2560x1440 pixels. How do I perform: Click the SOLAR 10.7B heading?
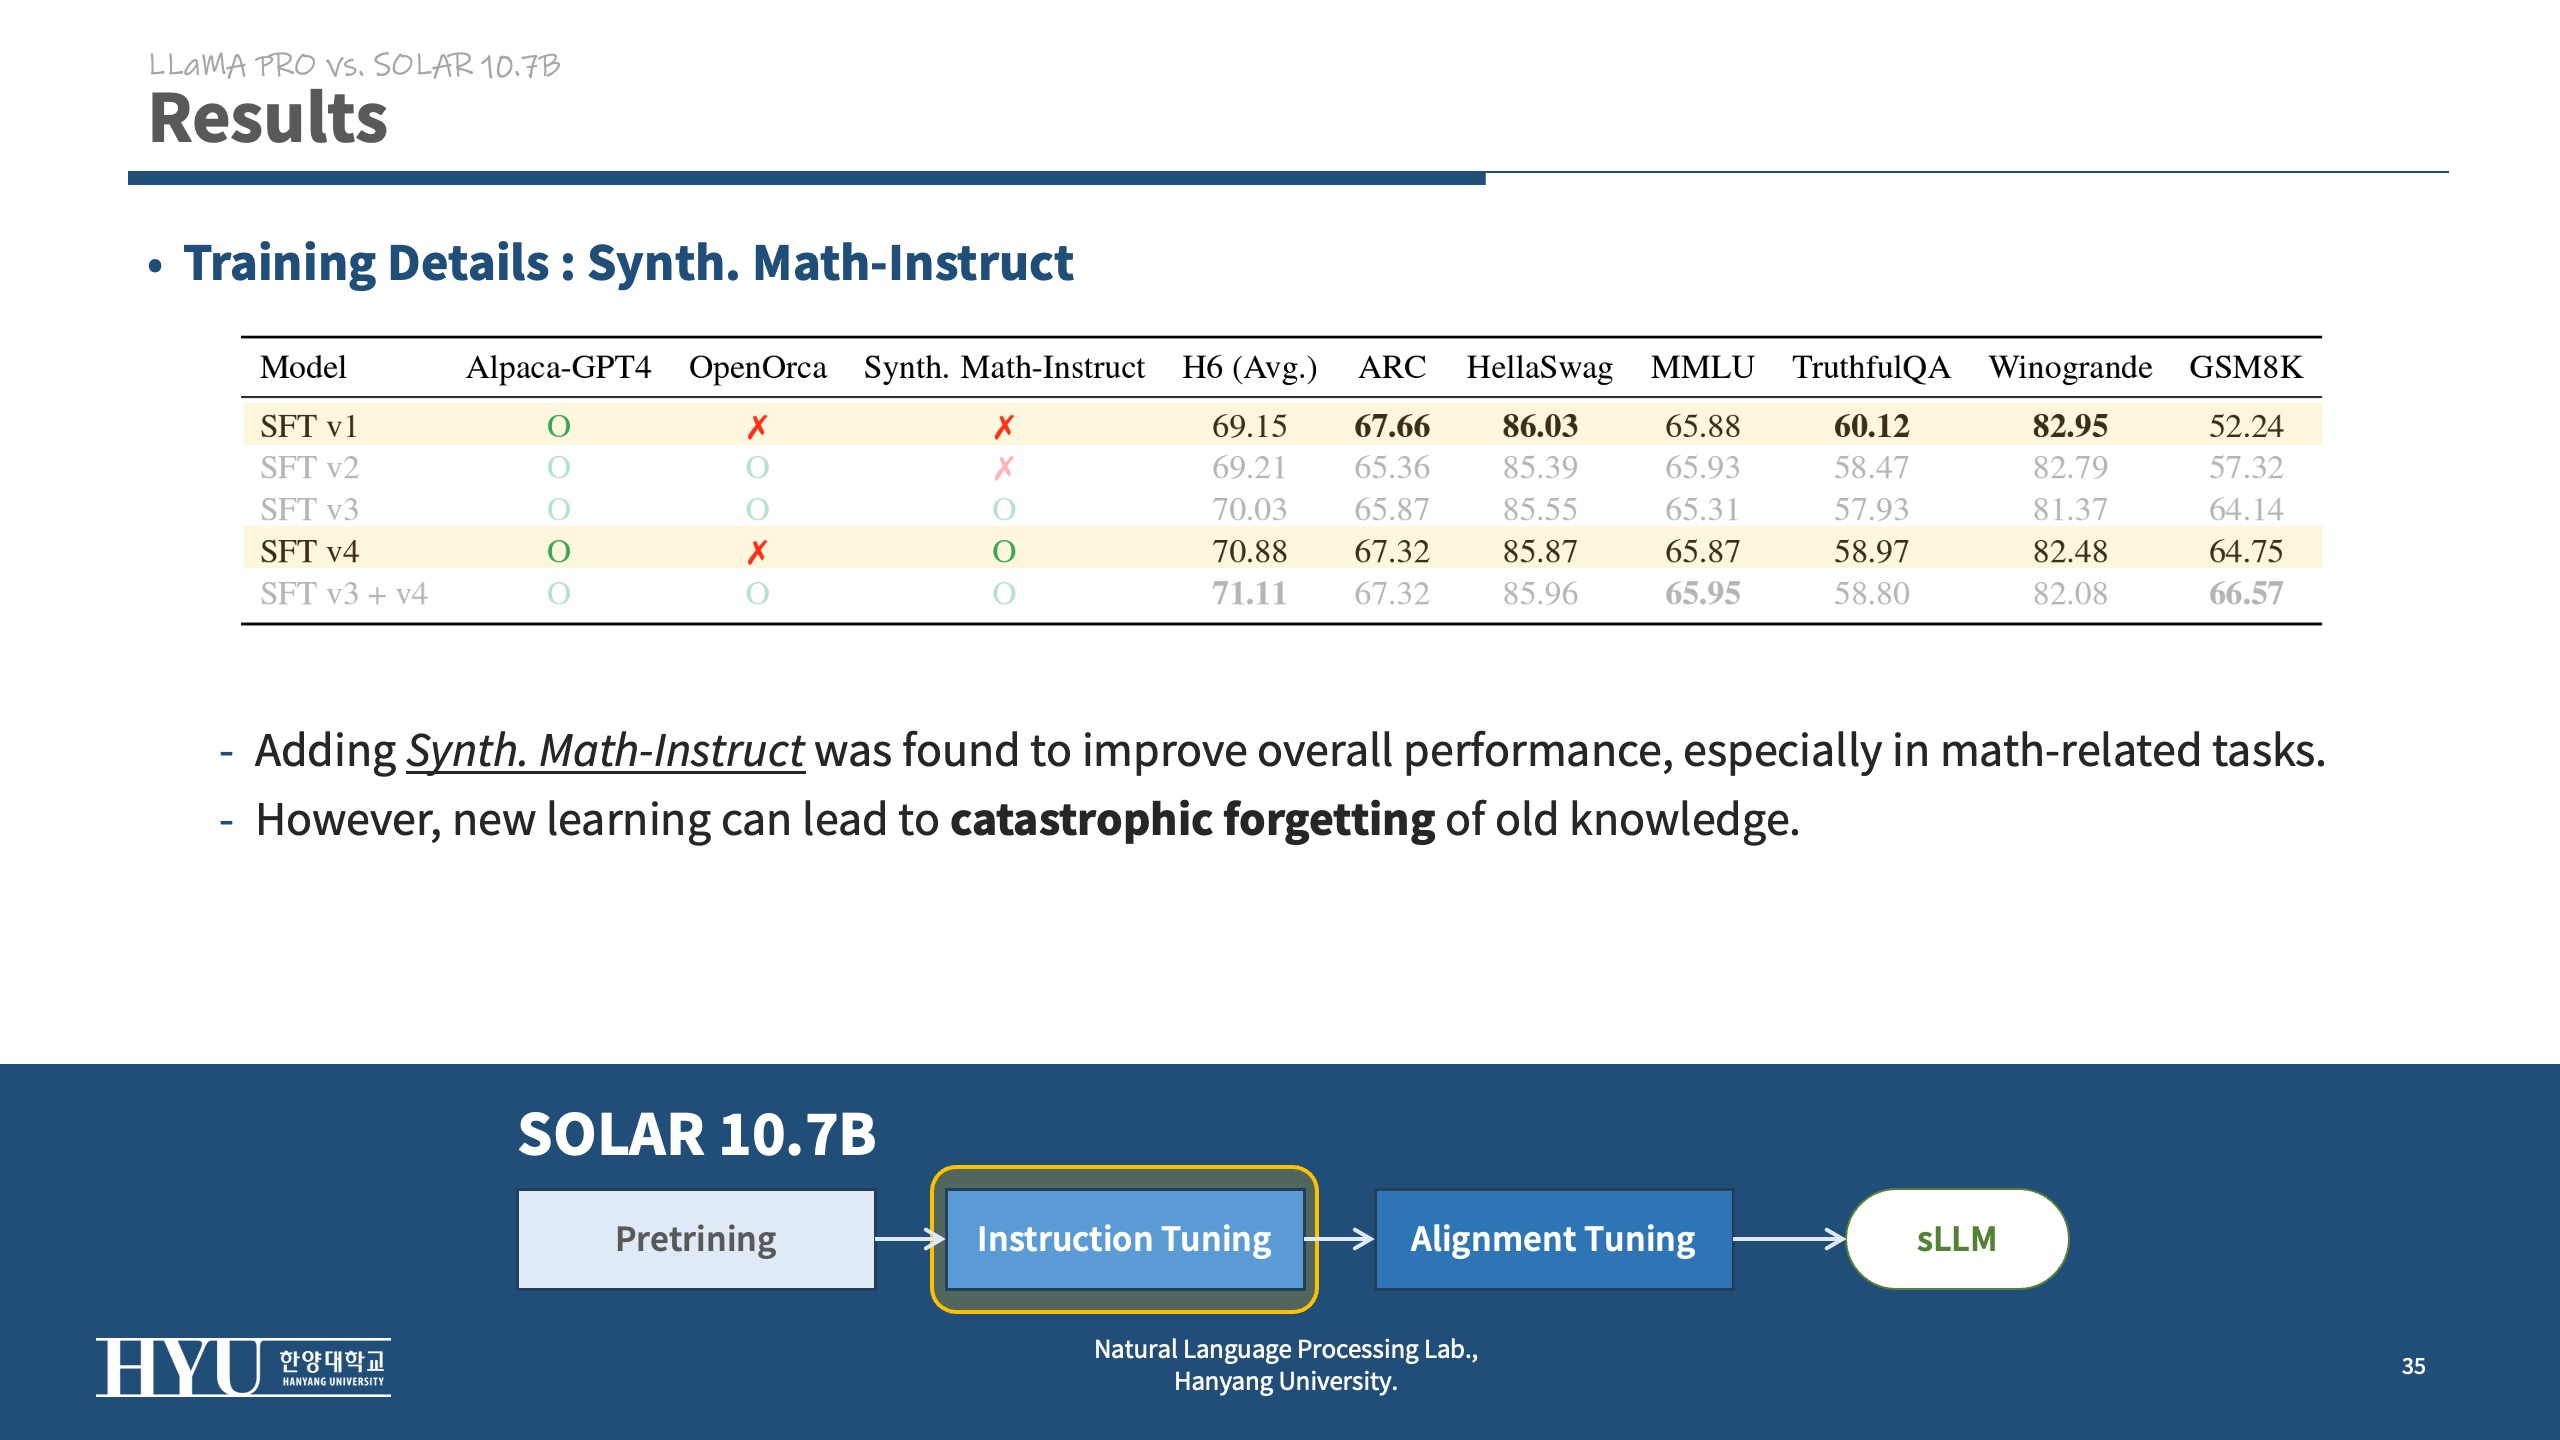point(696,1134)
